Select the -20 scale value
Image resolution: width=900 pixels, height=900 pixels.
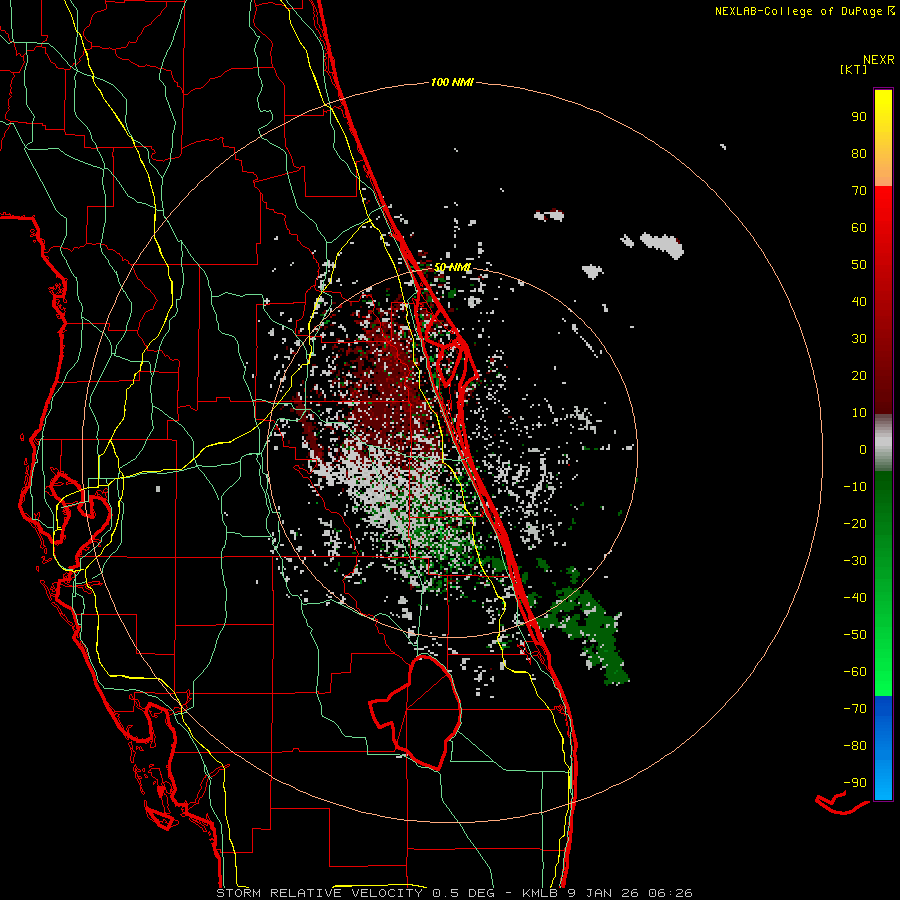855,524
